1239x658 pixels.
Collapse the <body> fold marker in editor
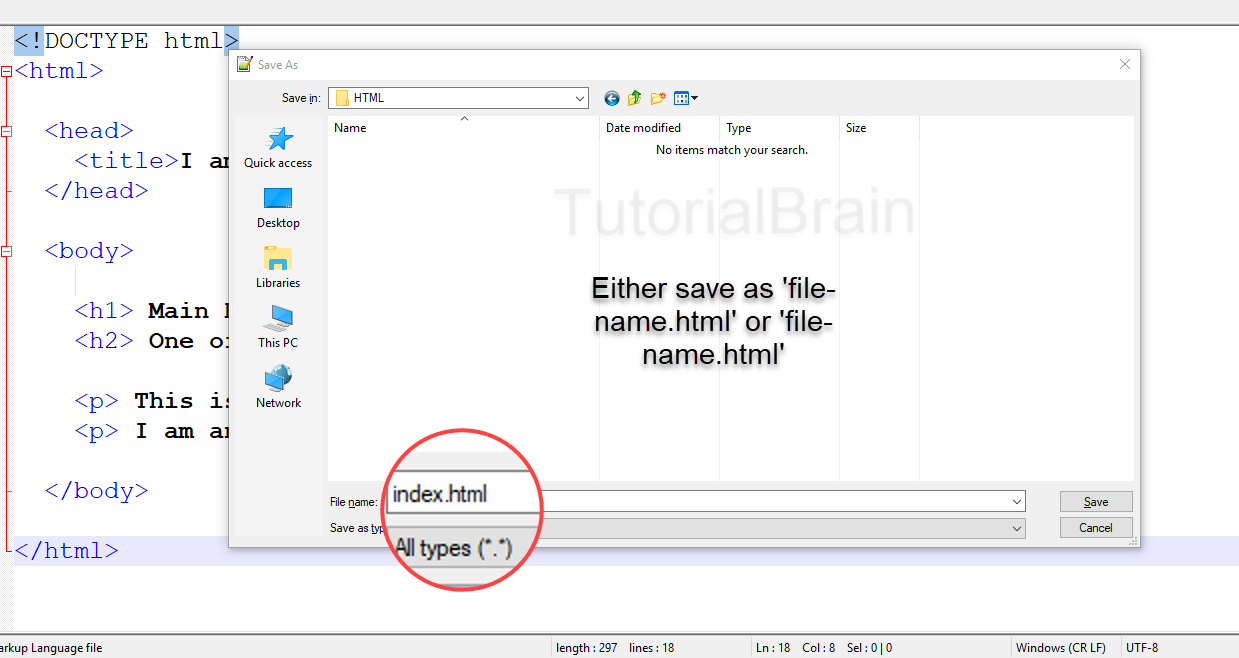point(6,251)
